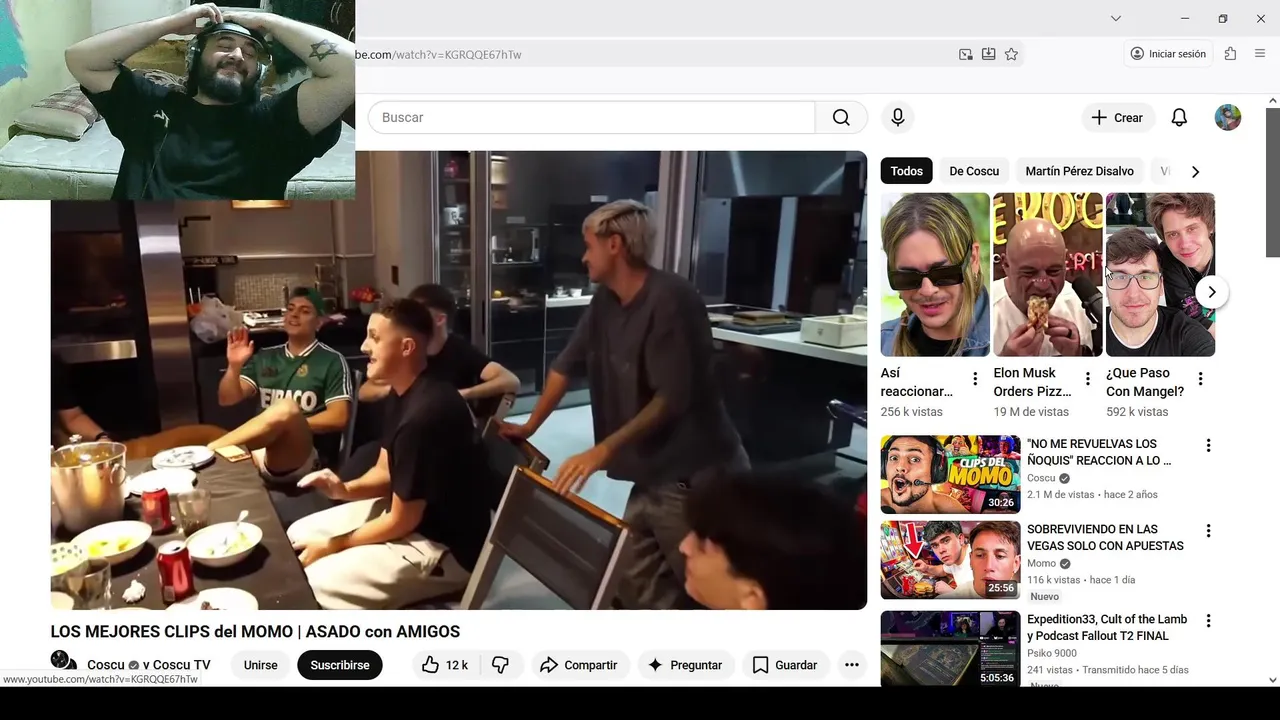This screenshot has height=720, width=1280.
Task: Open options for 'SOBREVIVIENDO EN LAS VEGAS' video
Action: click(x=1208, y=531)
